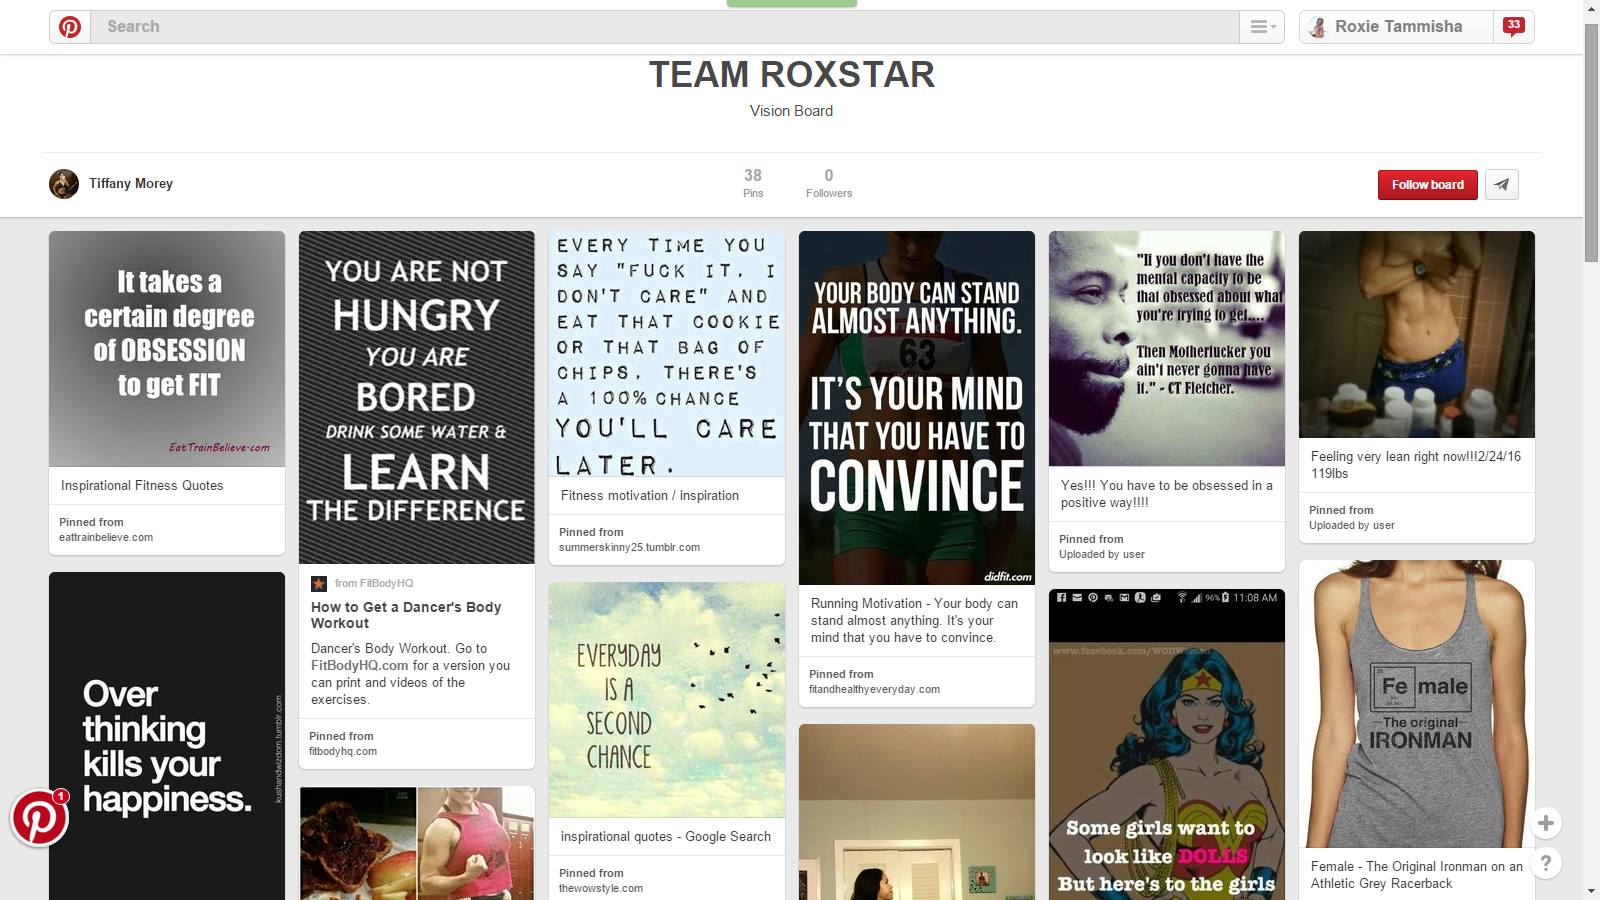1600x900 pixels.
Task: Open the 'Over thinking kills your happiness' pin
Action: (167, 736)
